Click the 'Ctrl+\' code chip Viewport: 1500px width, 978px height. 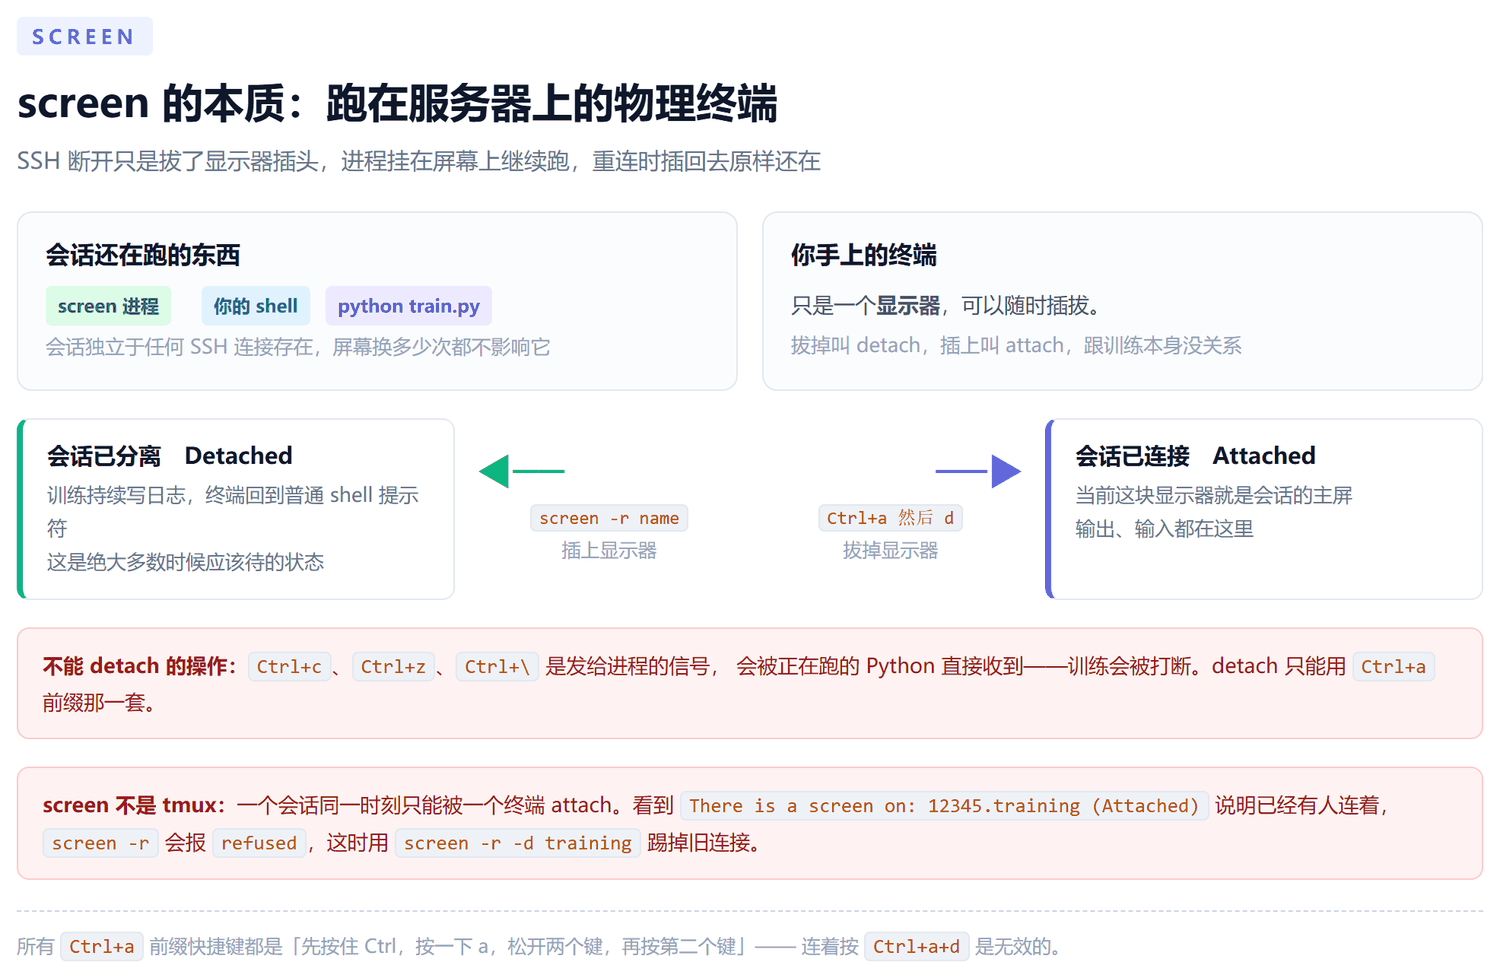[x=497, y=667]
